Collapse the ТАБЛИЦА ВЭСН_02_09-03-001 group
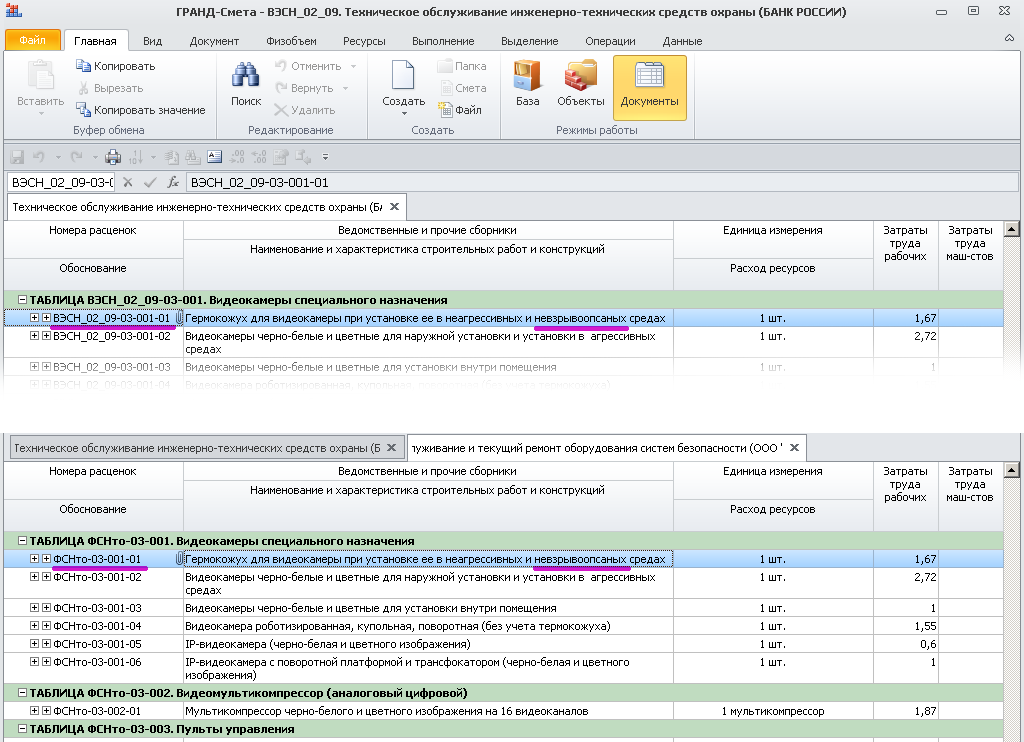This screenshot has width=1024, height=742. click(x=22, y=300)
